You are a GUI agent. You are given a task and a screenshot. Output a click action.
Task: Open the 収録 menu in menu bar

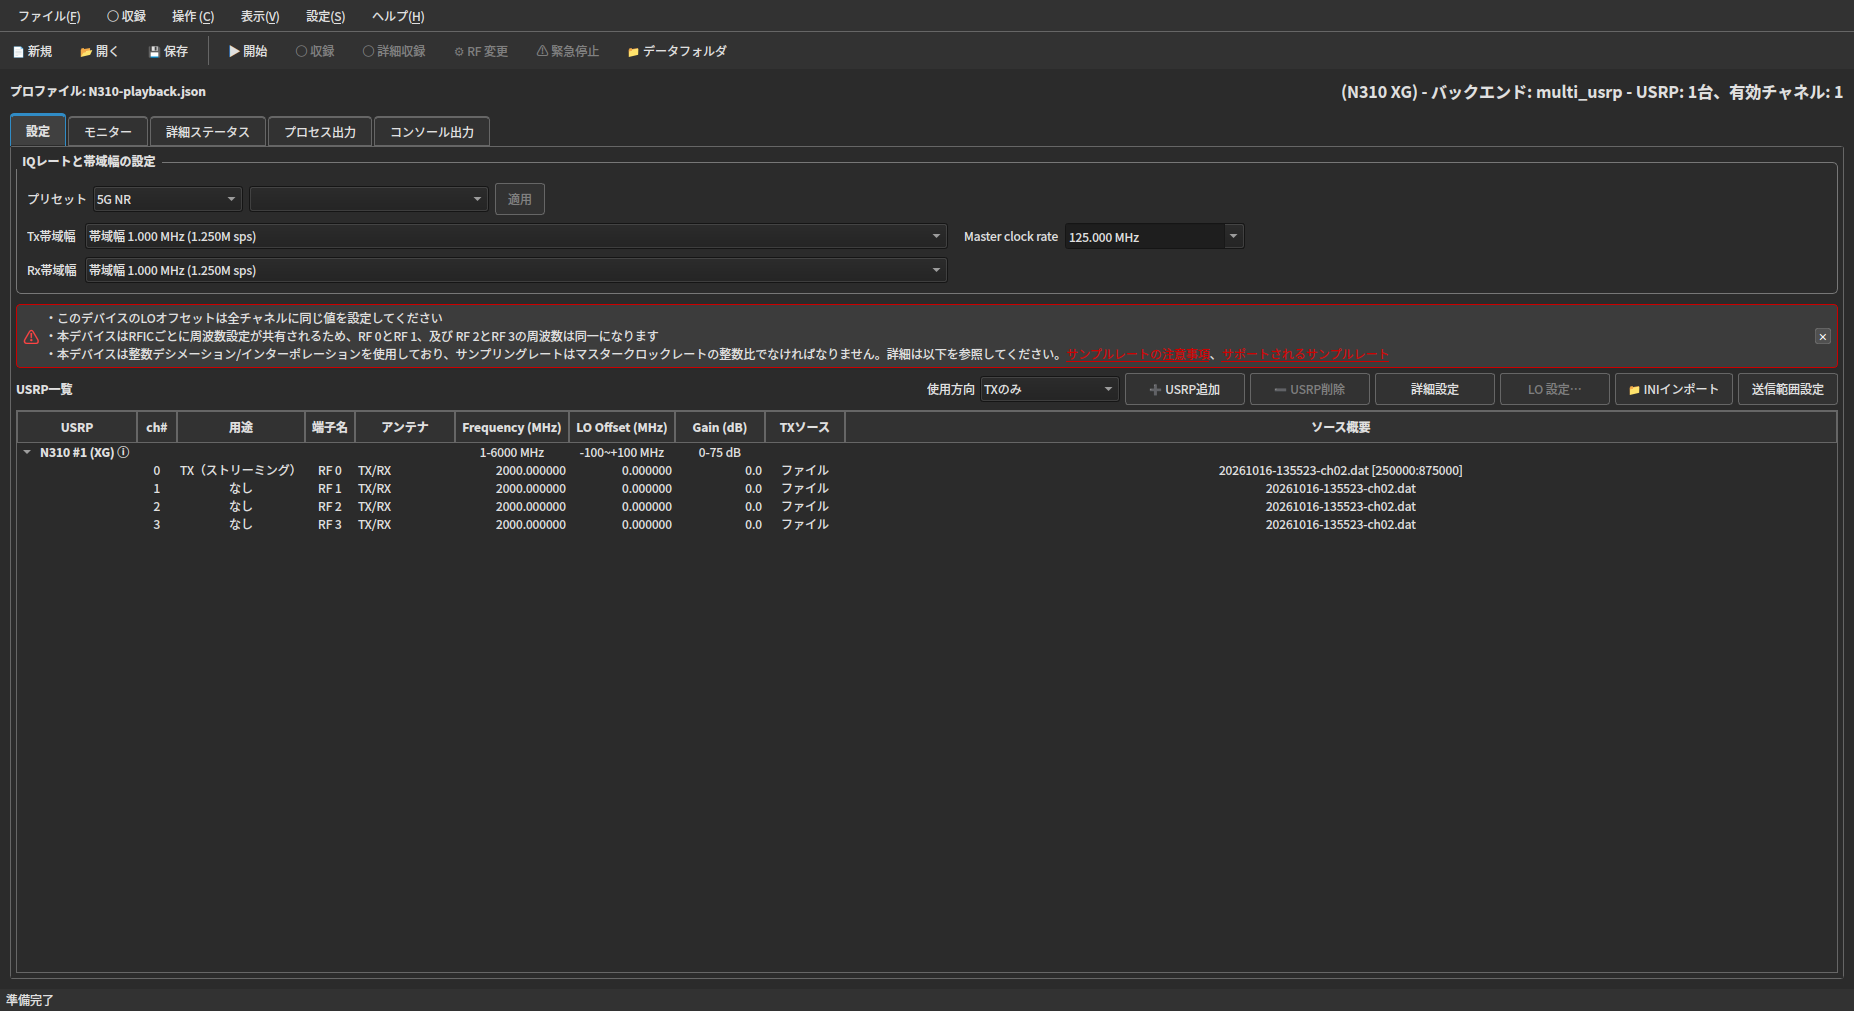pyautogui.click(x=127, y=16)
